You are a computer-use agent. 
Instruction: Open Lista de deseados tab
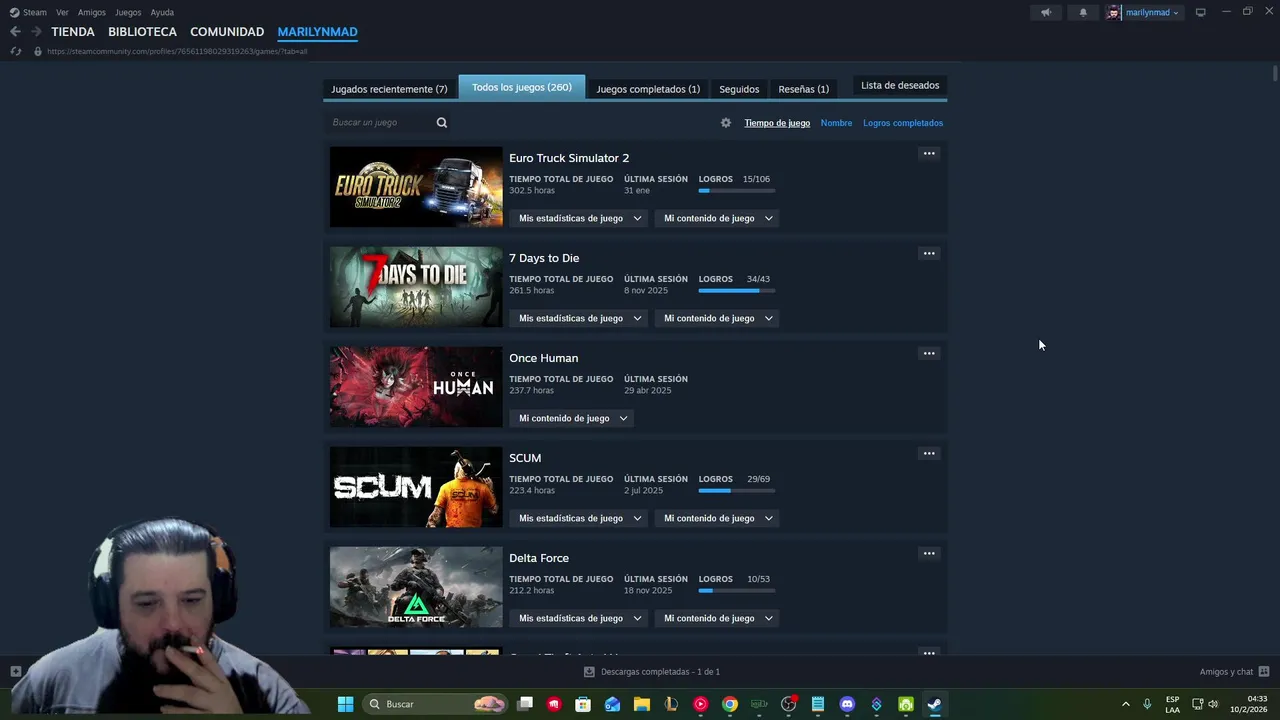point(900,85)
